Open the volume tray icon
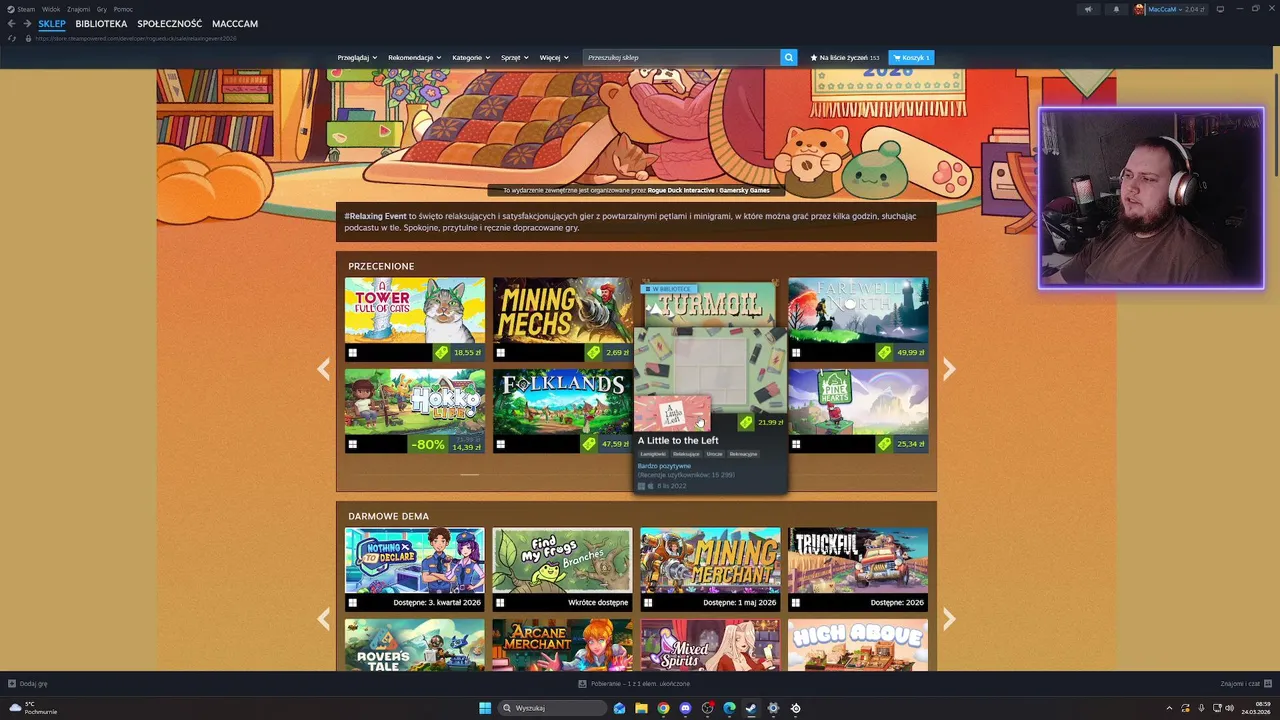Screen dimensions: 1280x720 coord(1229,708)
